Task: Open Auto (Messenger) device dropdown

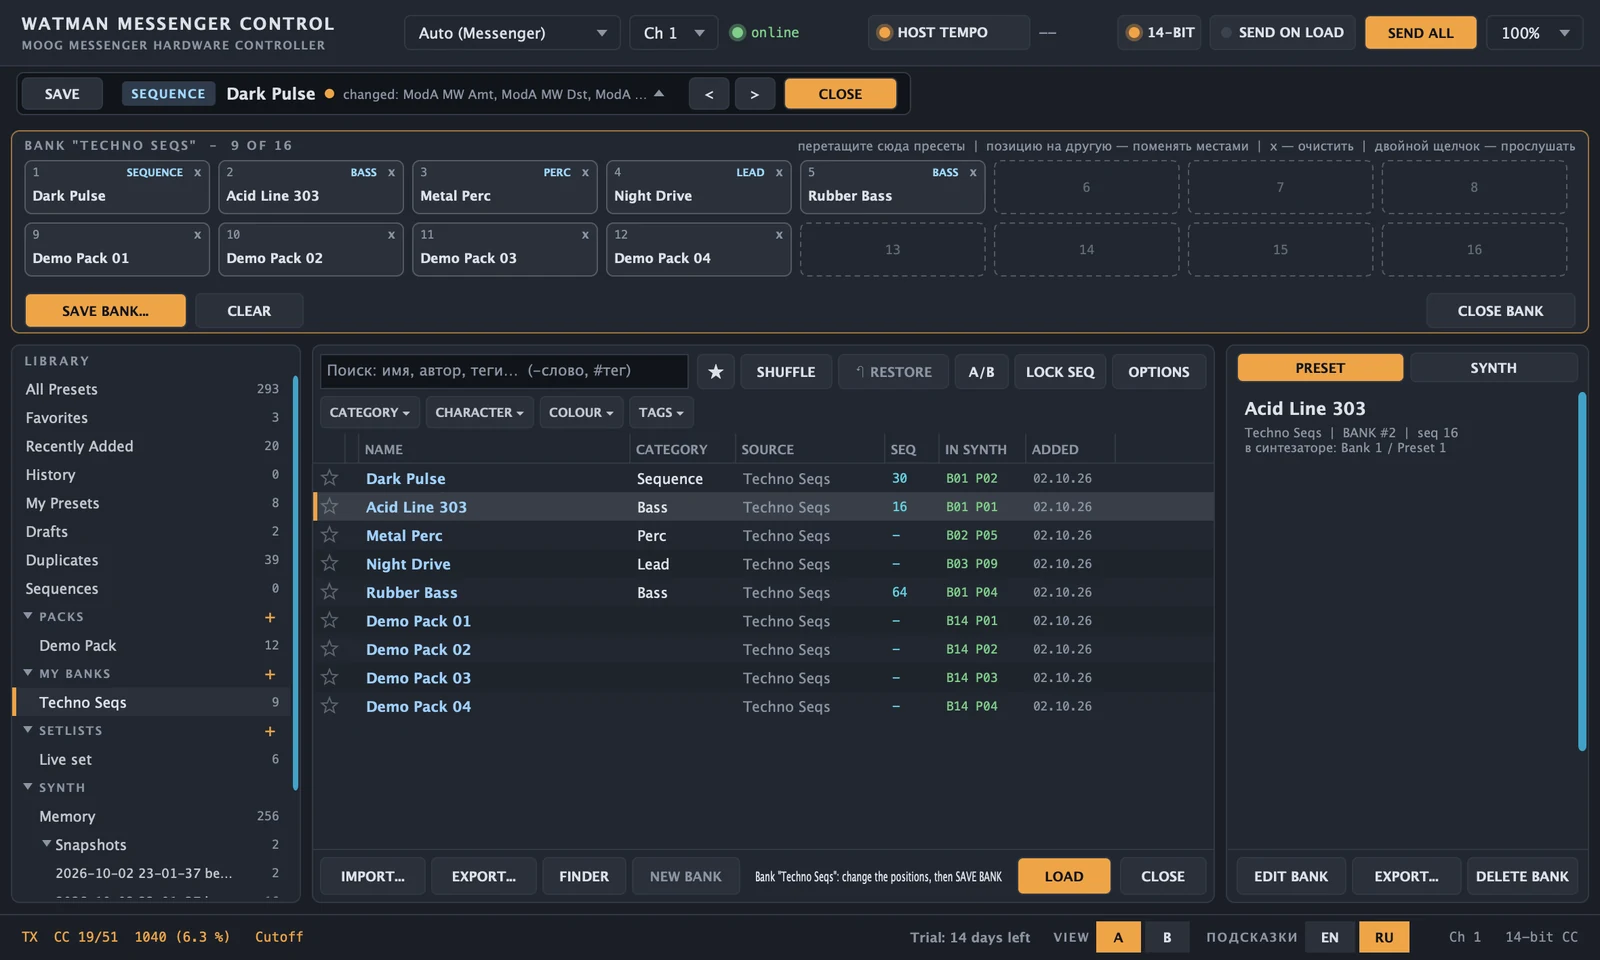Action: click(513, 33)
